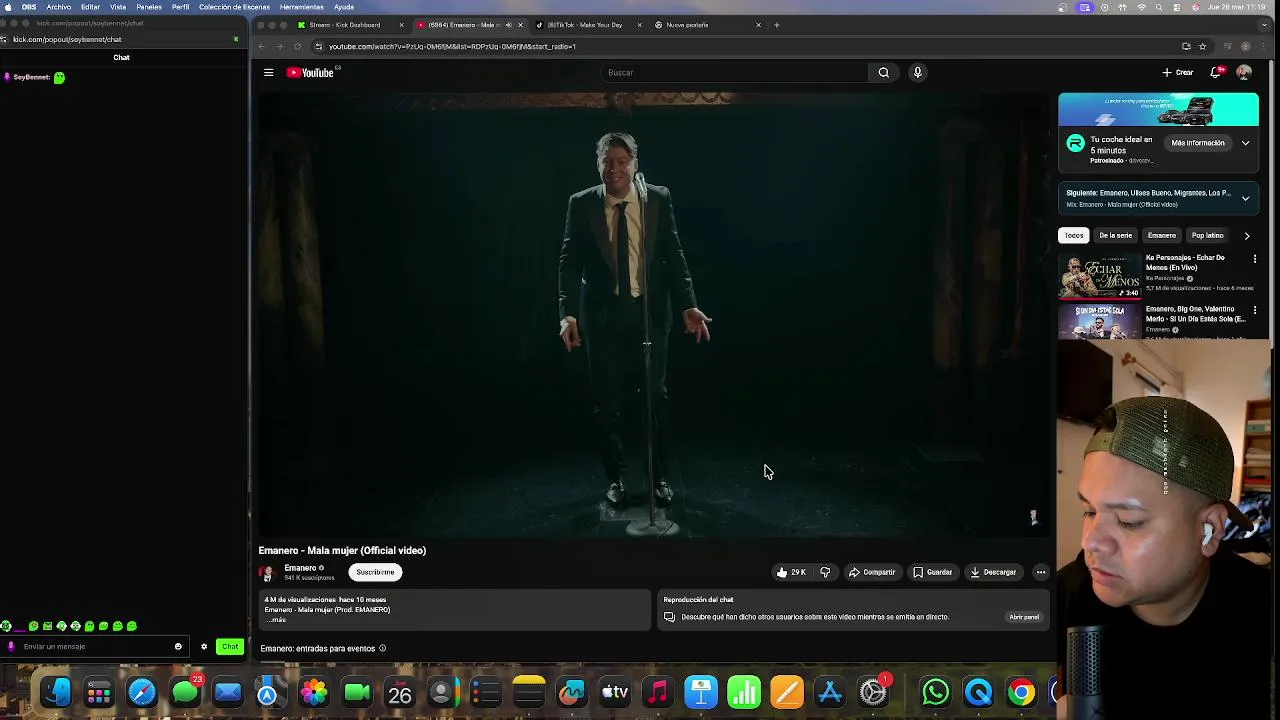Open the Herramientas menu

[301, 7]
